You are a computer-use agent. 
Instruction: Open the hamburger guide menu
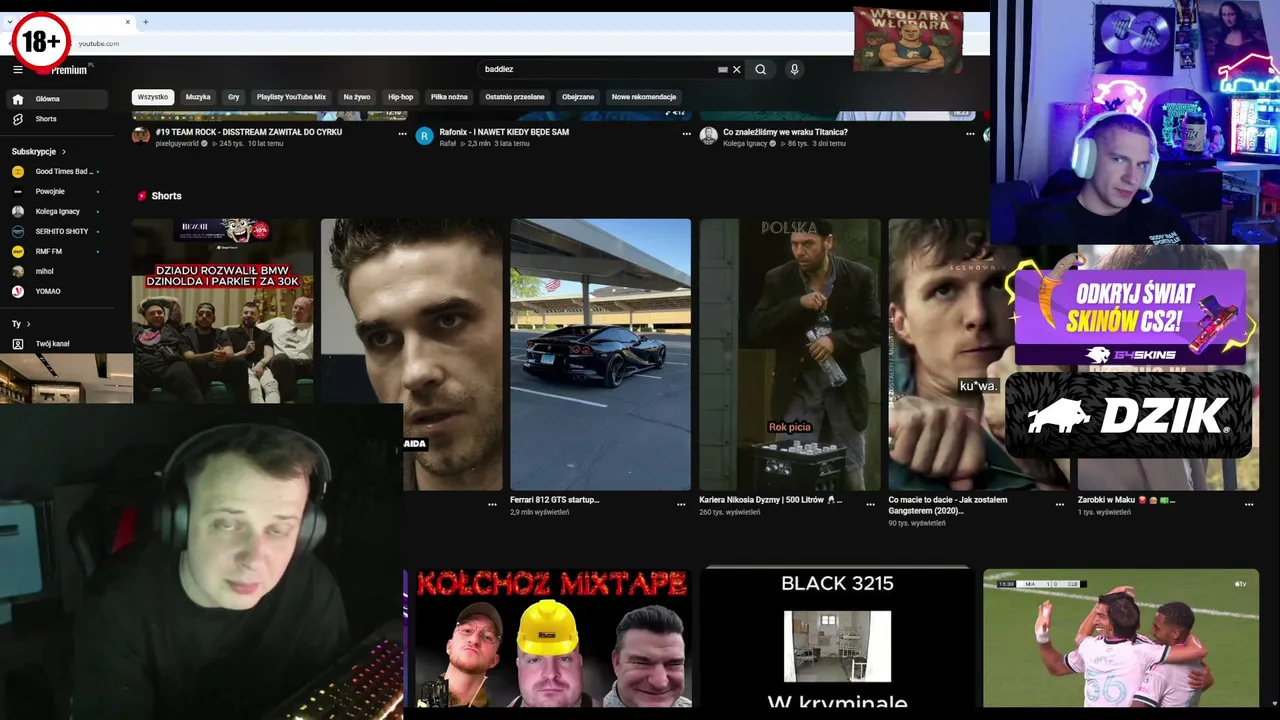point(18,69)
